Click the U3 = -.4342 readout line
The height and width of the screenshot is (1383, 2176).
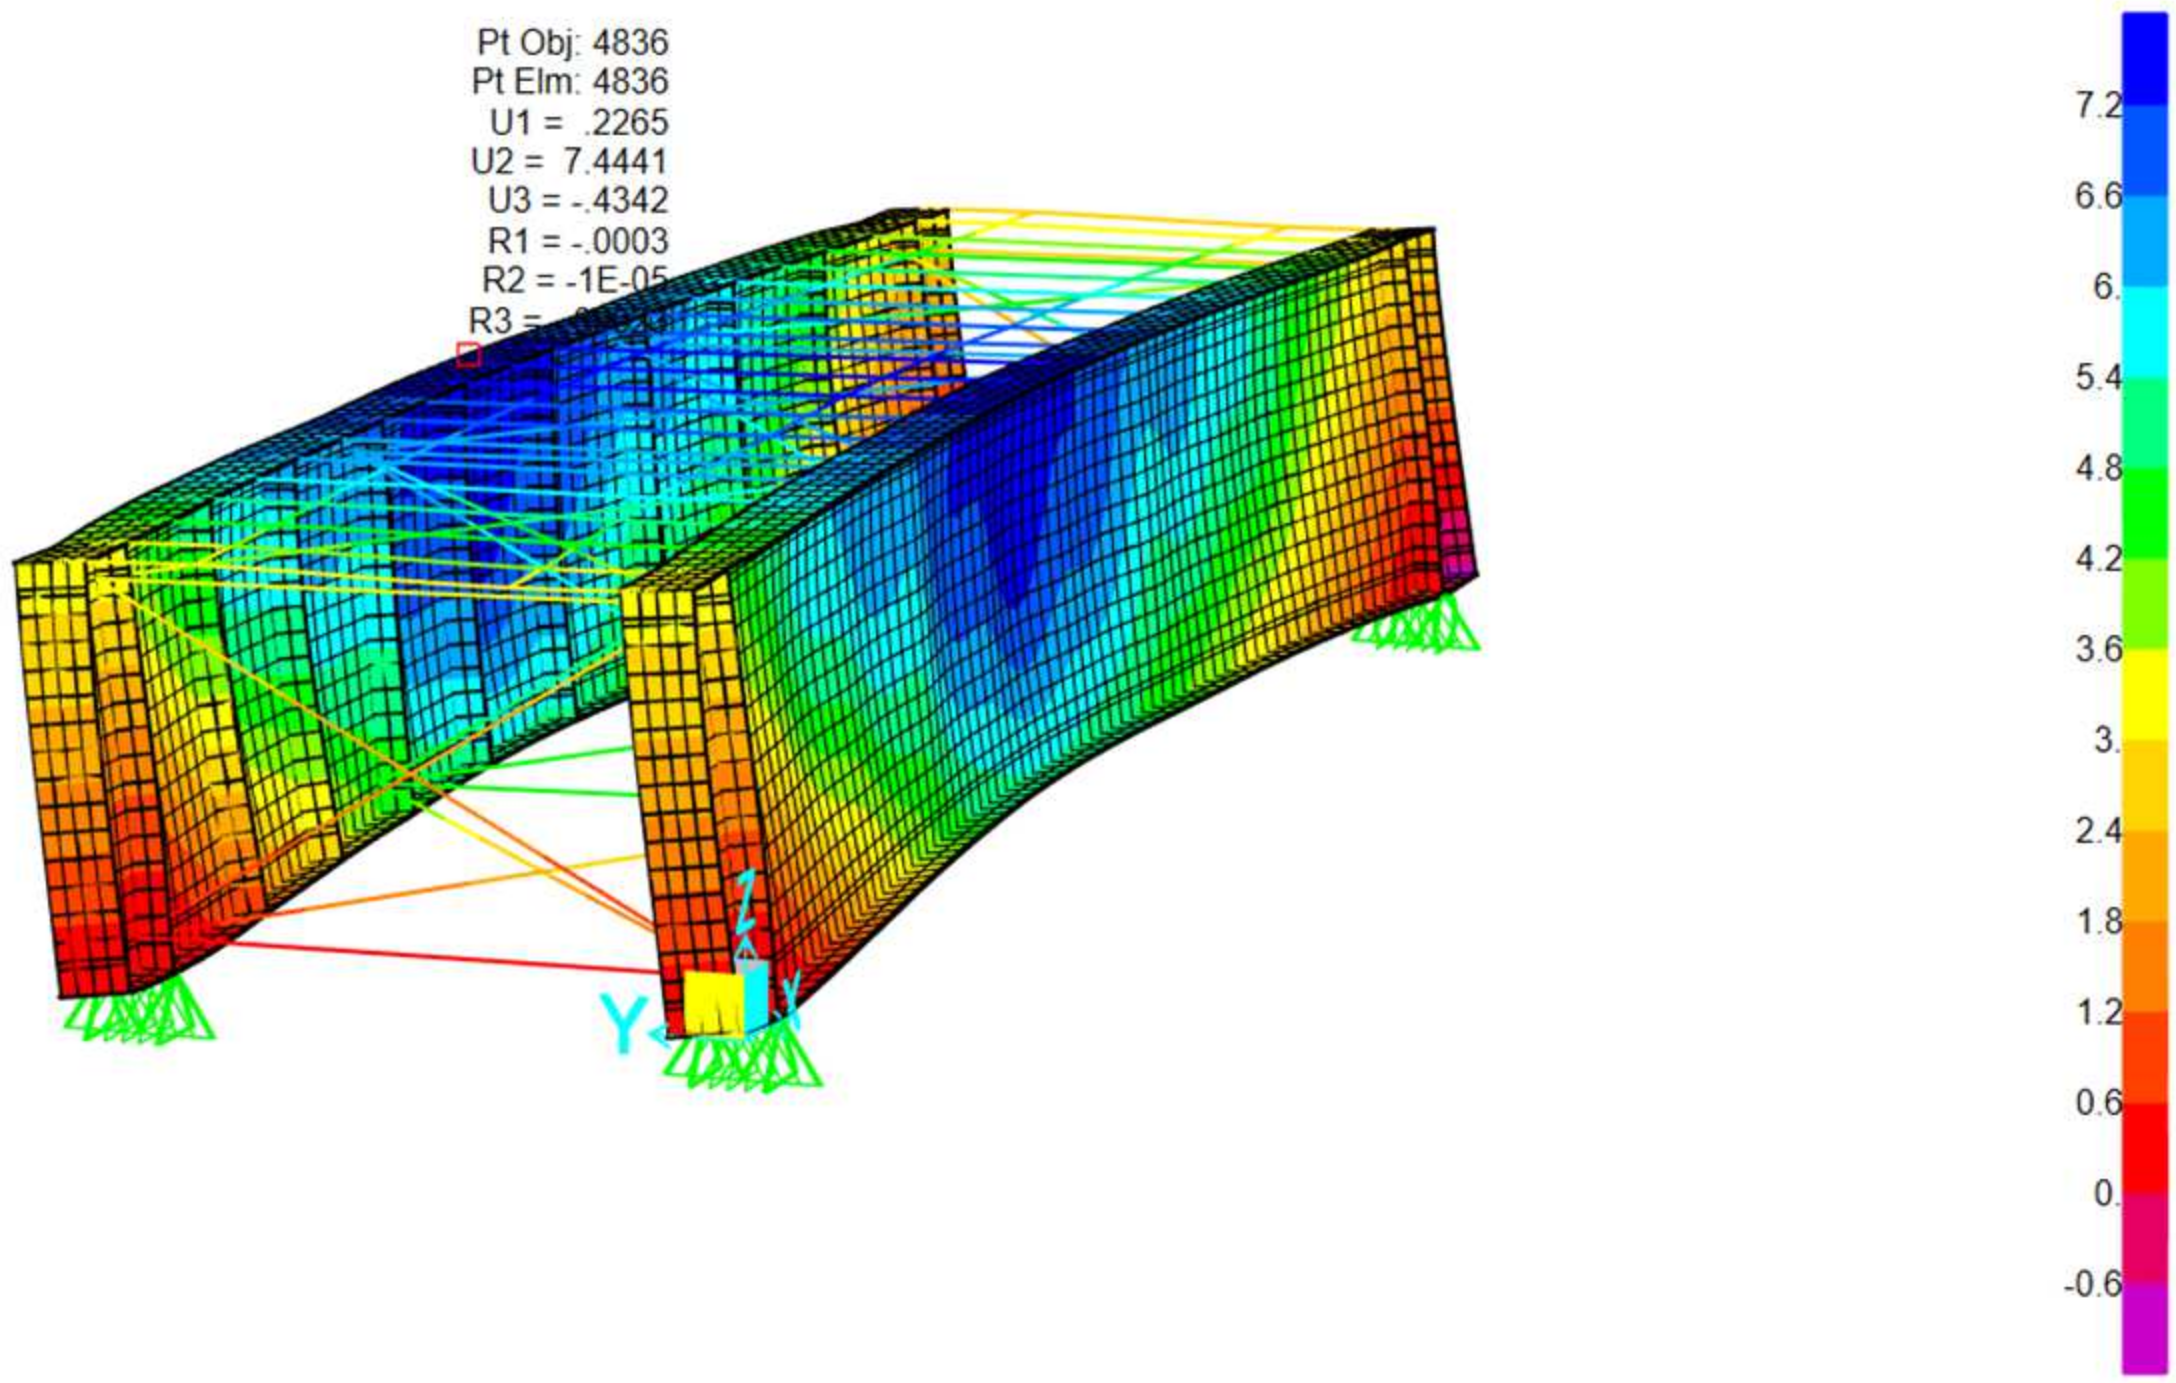577,200
